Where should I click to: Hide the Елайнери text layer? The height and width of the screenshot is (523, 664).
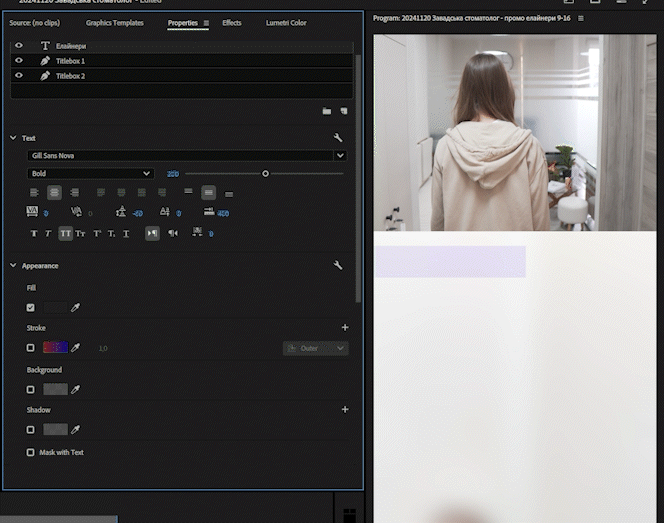(x=19, y=45)
